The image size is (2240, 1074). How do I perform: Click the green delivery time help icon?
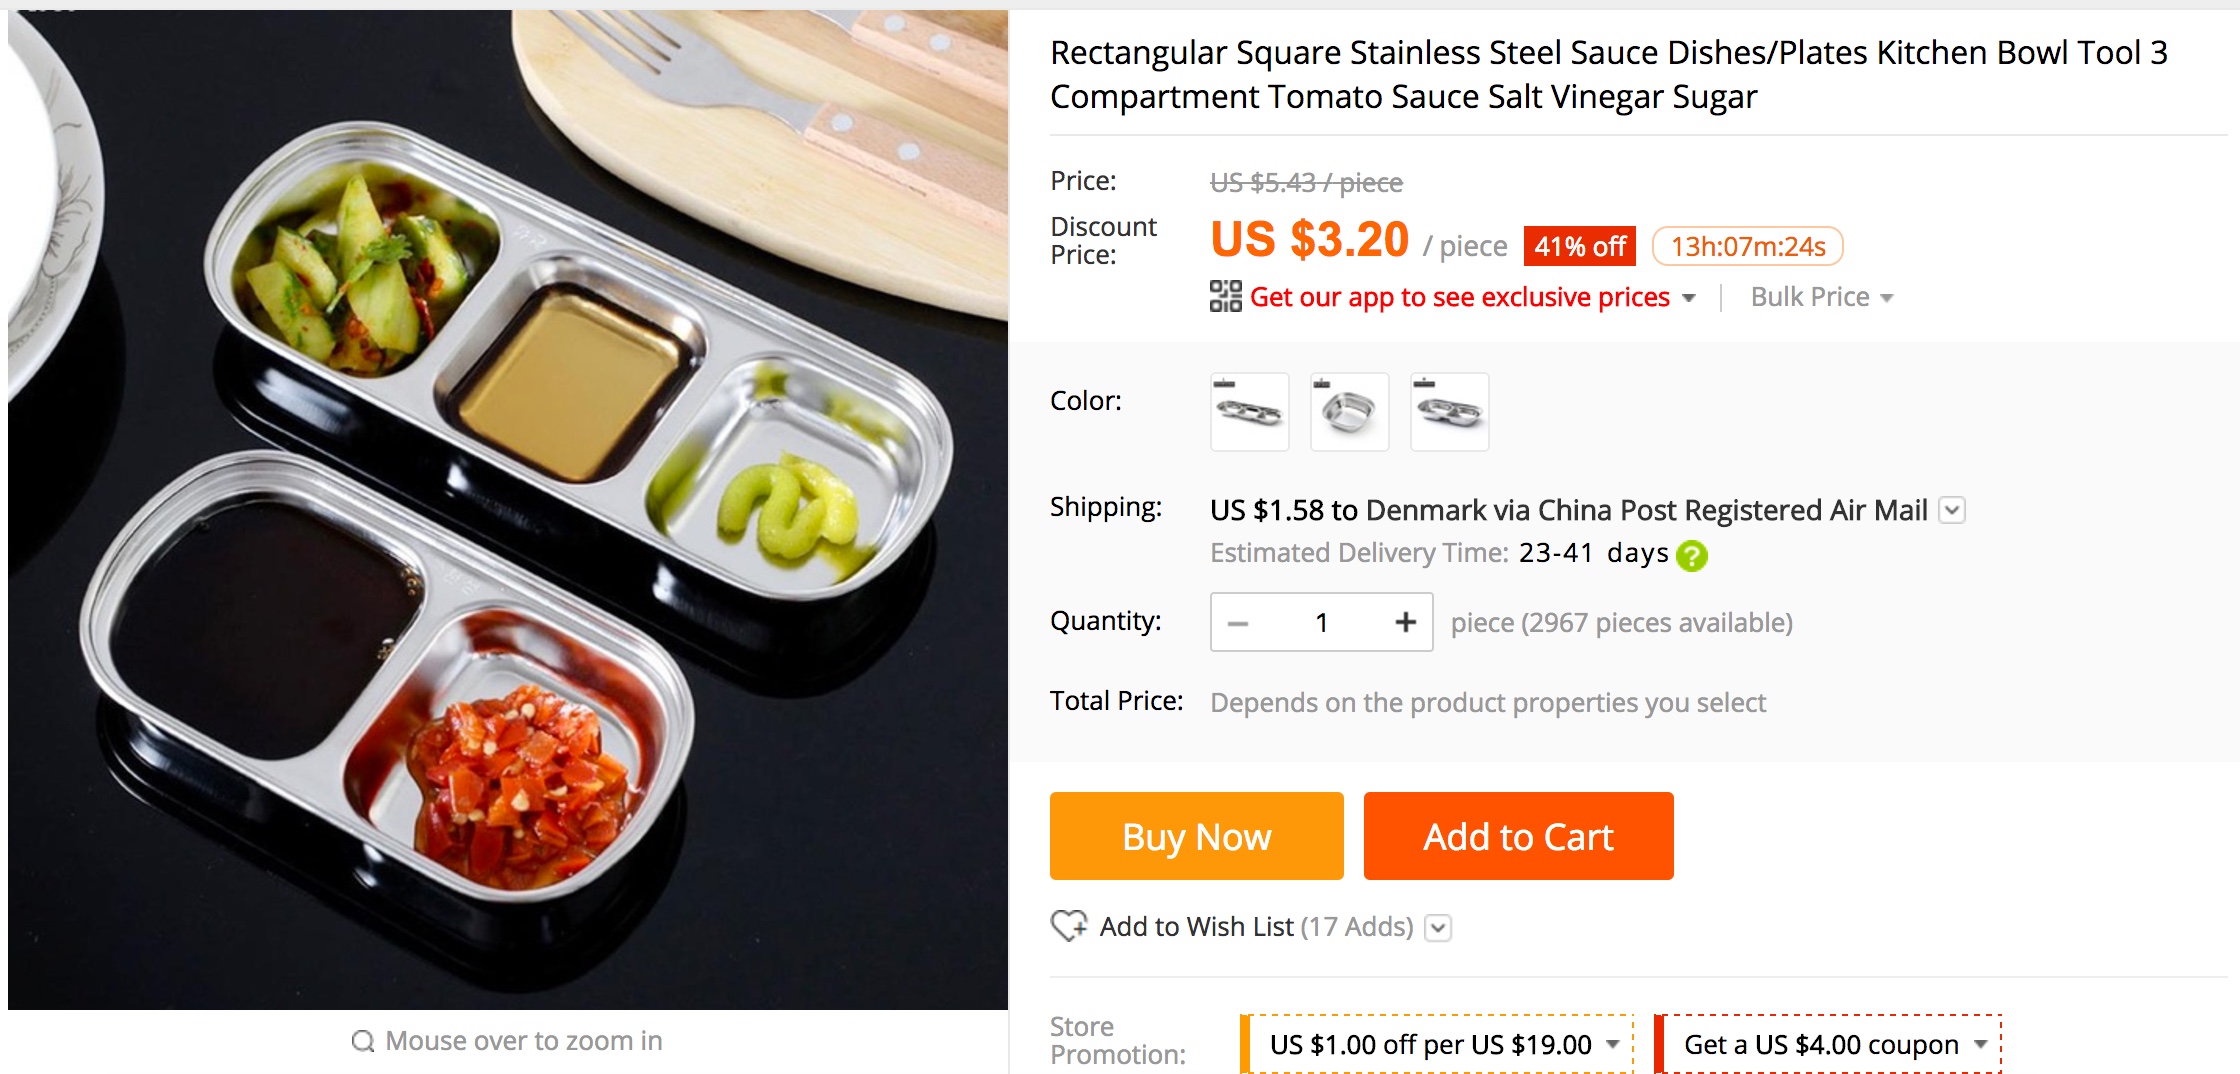1692,555
